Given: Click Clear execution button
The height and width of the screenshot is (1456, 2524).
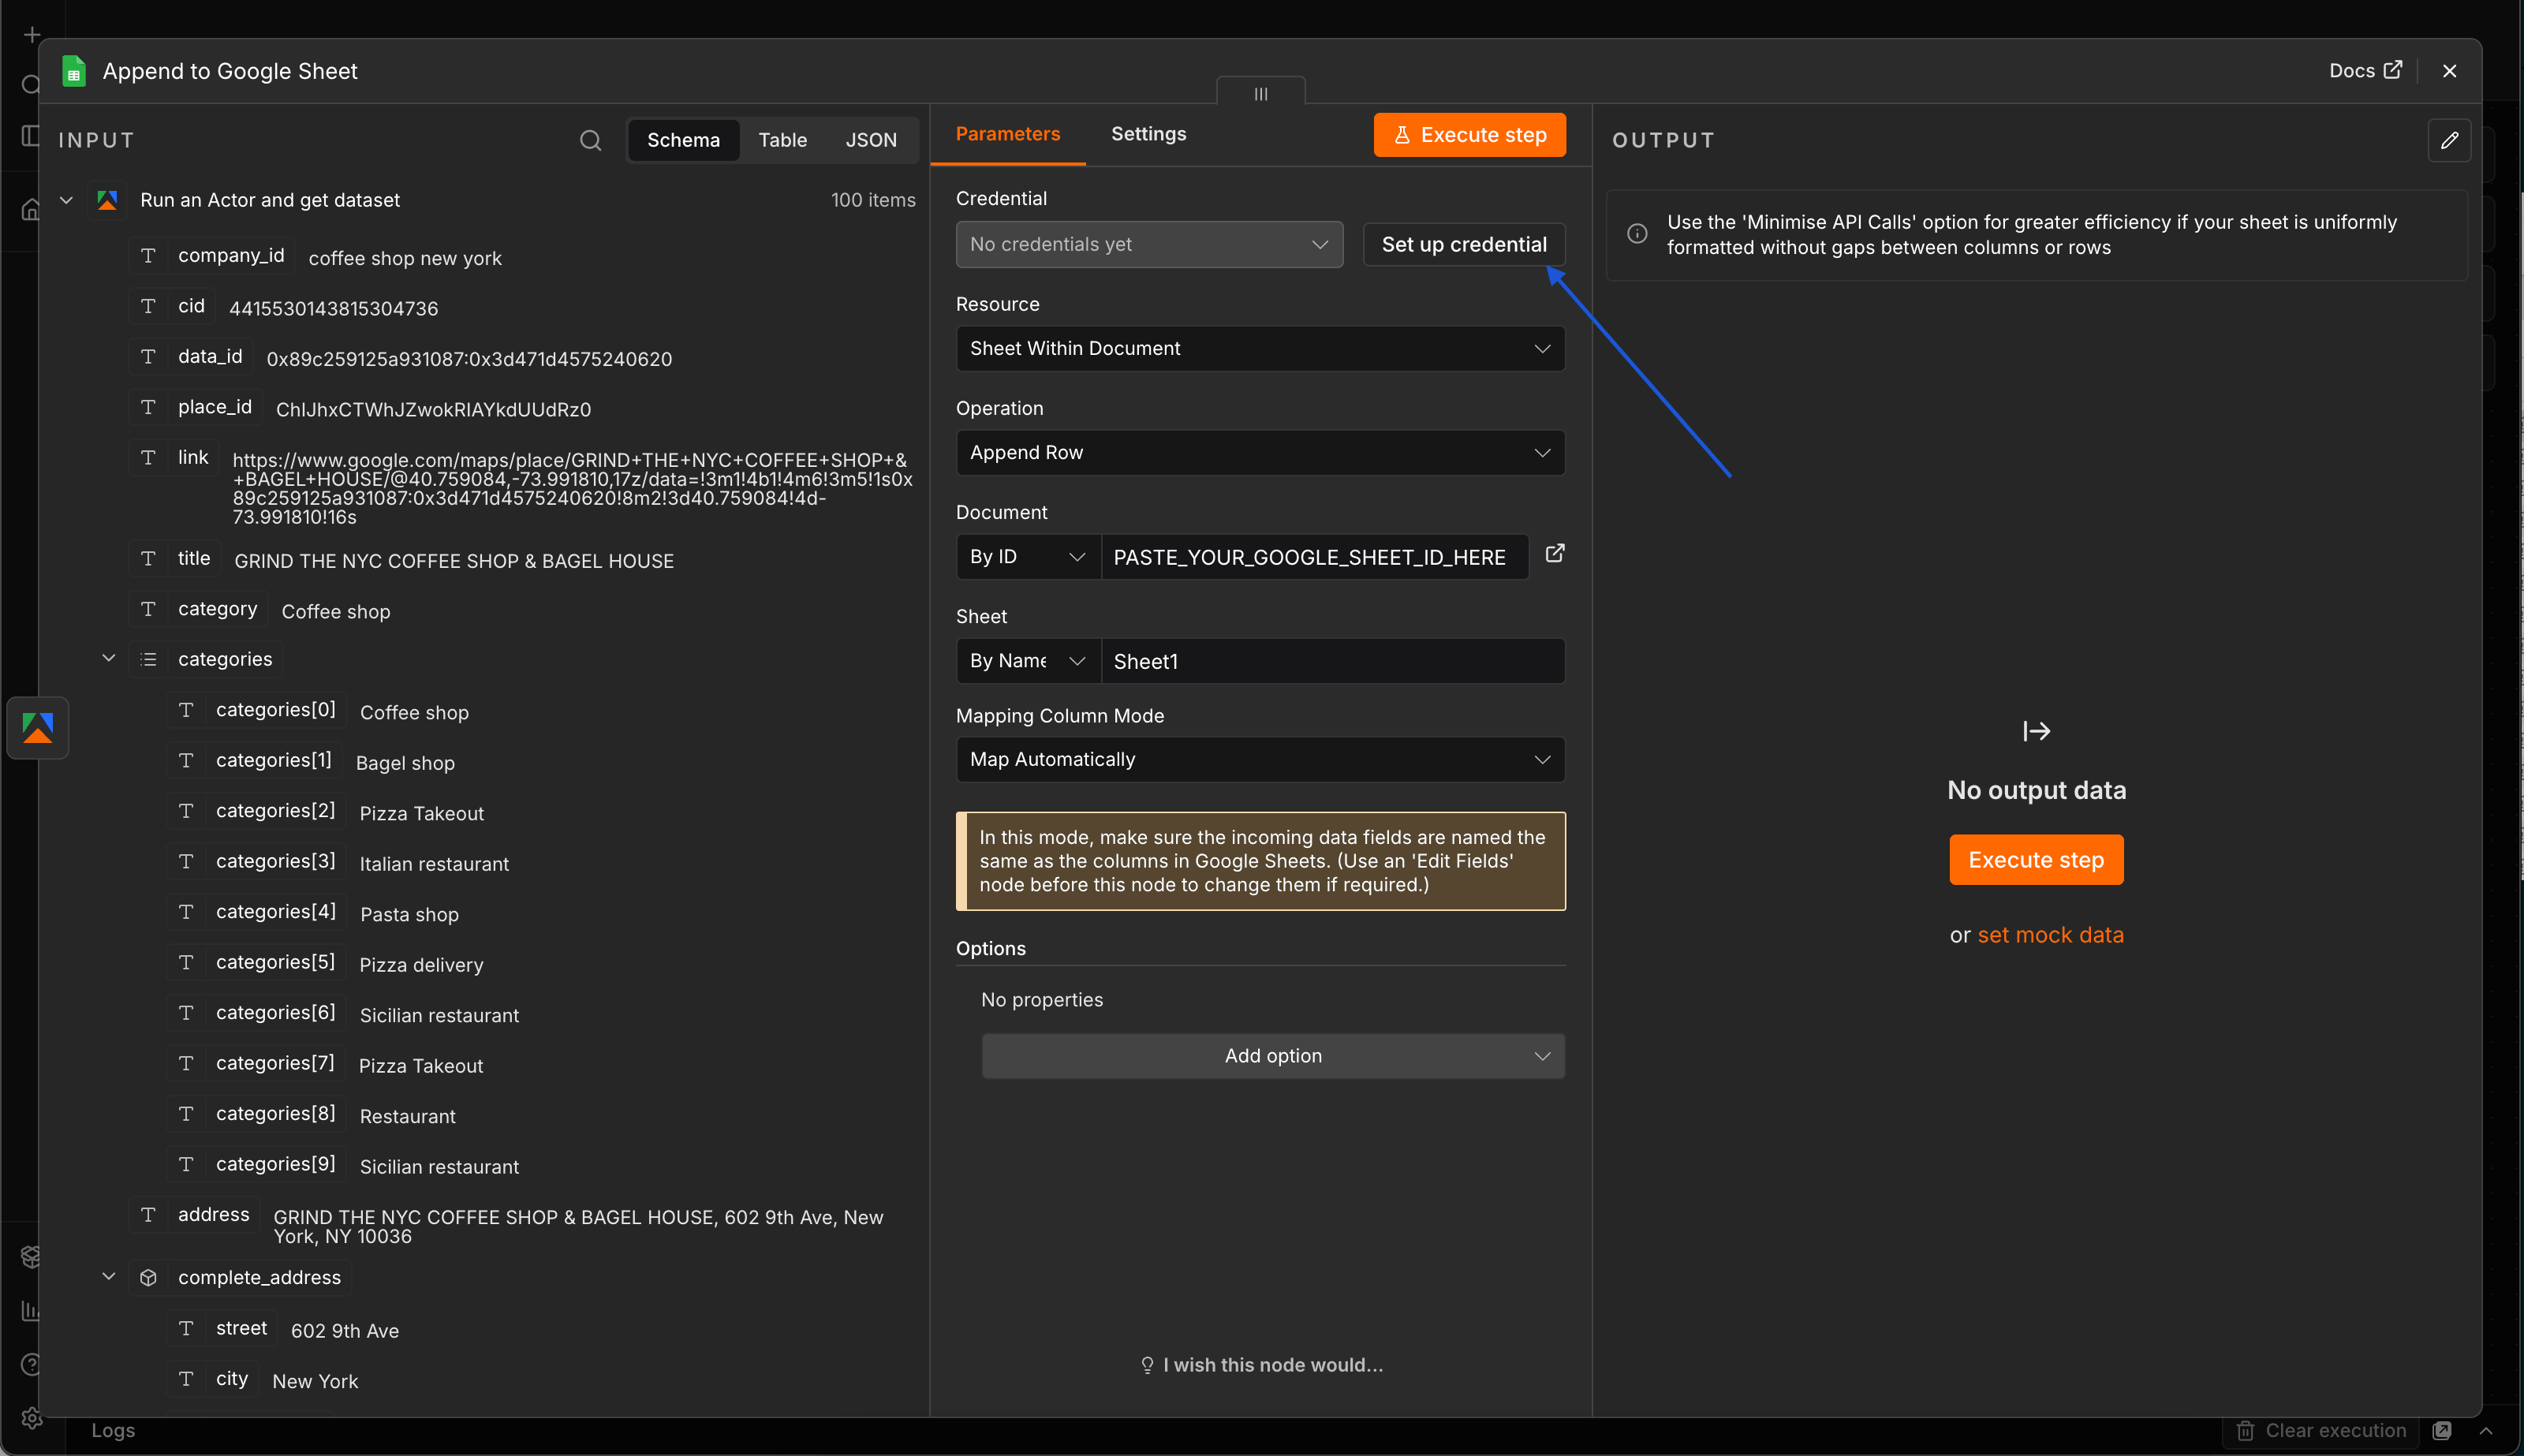Looking at the screenshot, I should 2320,1431.
